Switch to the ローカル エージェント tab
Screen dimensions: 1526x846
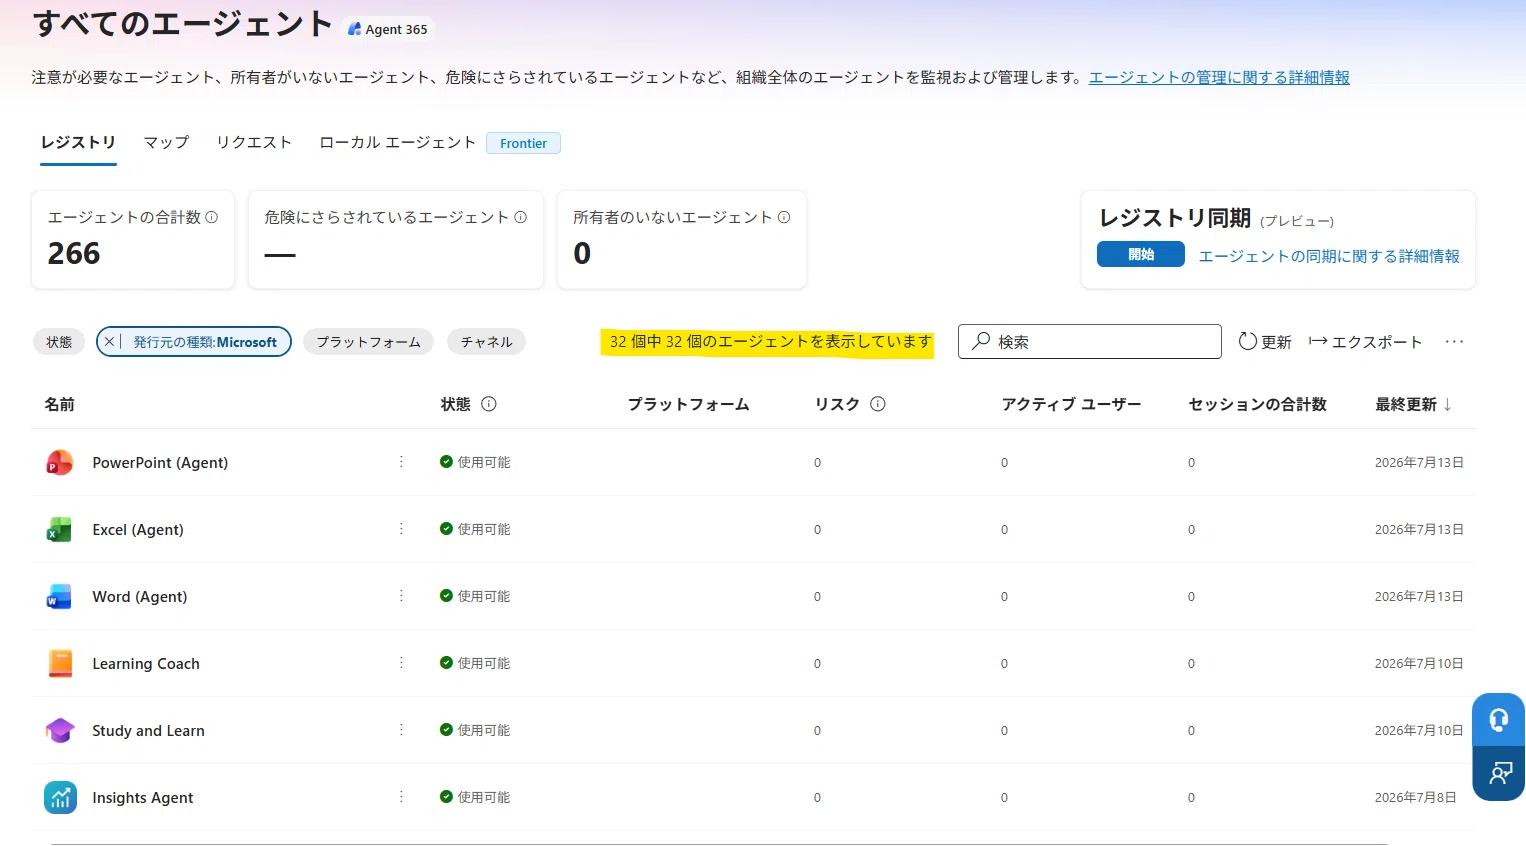click(397, 143)
